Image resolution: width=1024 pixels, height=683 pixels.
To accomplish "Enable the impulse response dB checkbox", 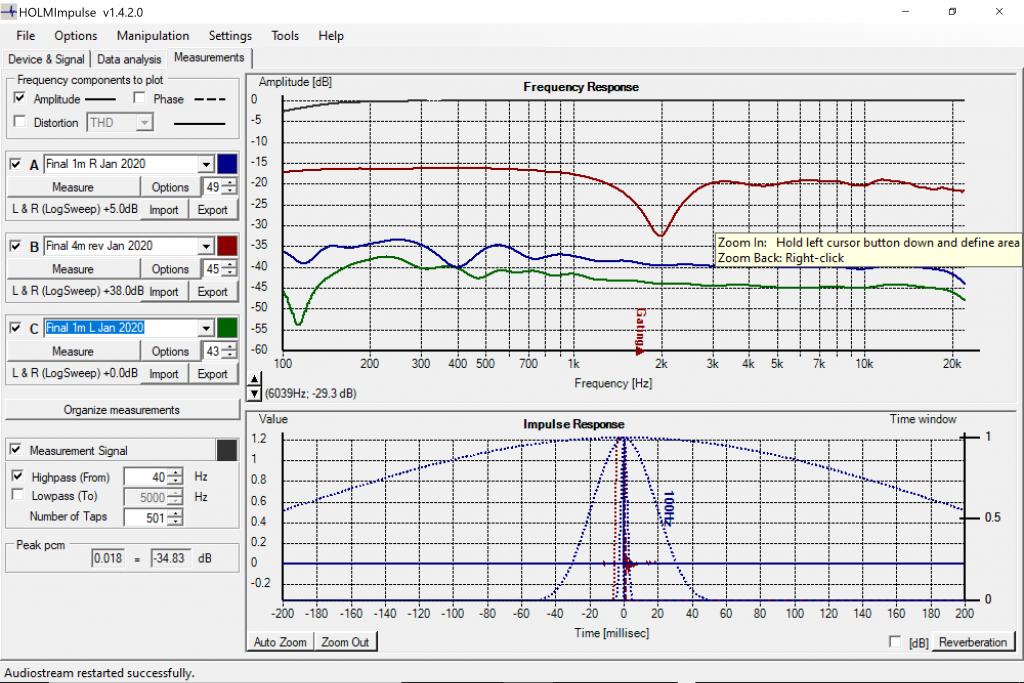I will [895, 642].
